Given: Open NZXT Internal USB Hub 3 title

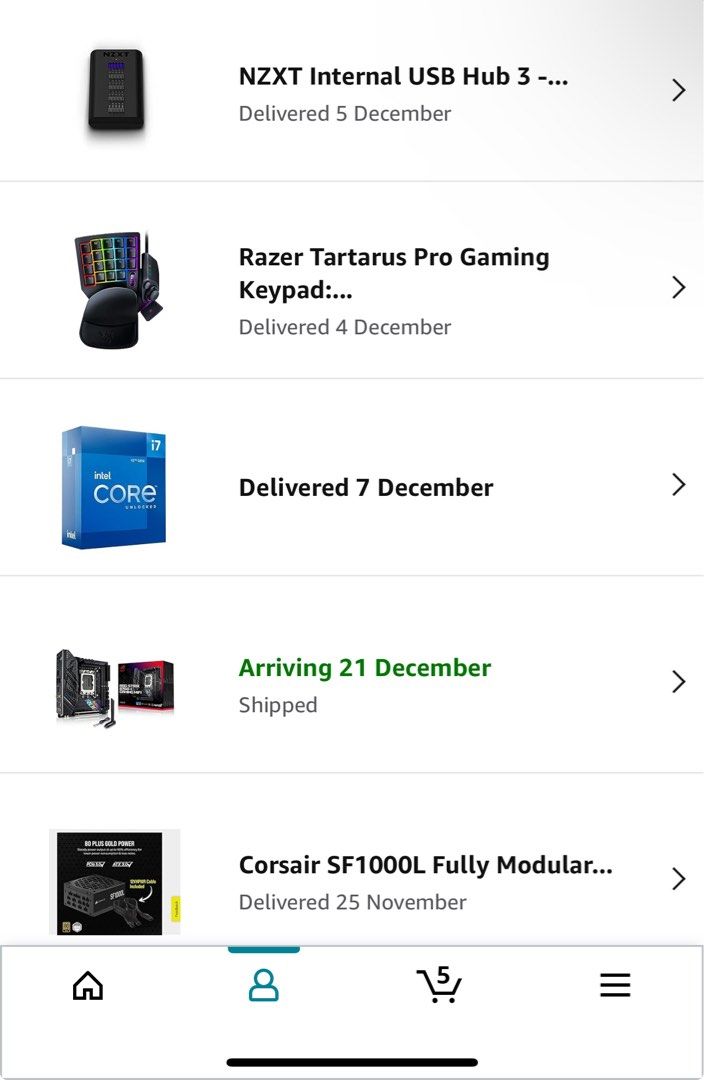Looking at the screenshot, I should (x=403, y=76).
